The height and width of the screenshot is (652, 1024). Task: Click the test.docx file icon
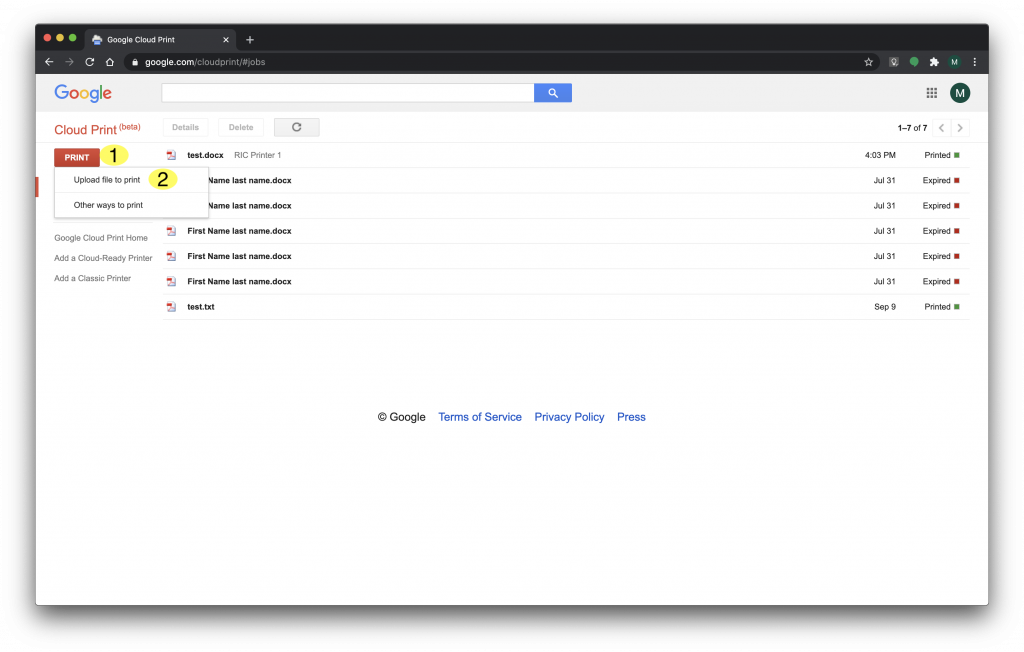tap(171, 155)
